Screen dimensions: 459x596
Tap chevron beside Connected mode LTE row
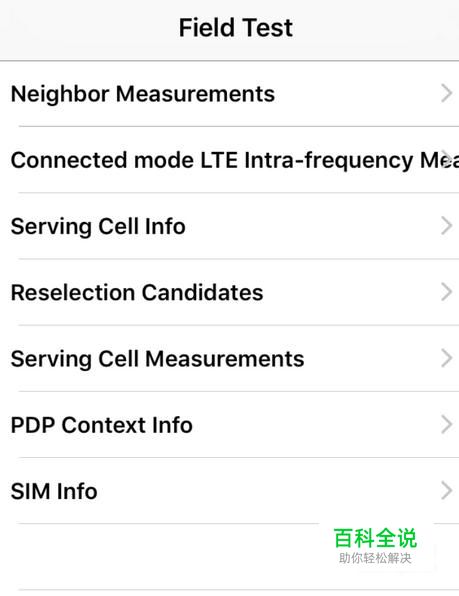[x=448, y=160]
